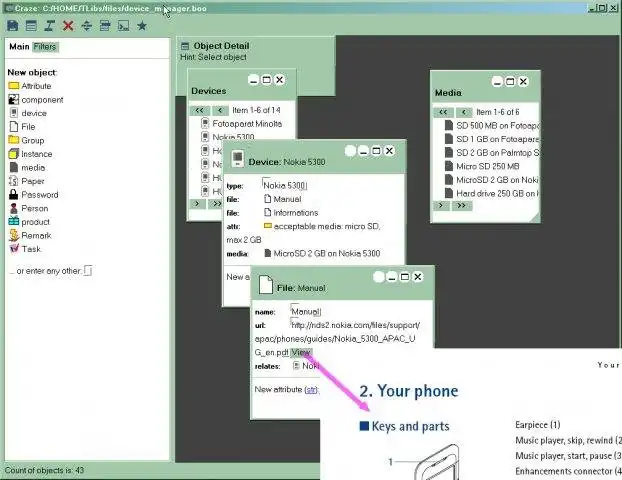The width and height of the screenshot is (622, 480).
Task: Open SD 2 GB on Palmtop media item
Action: tap(491, 152)
